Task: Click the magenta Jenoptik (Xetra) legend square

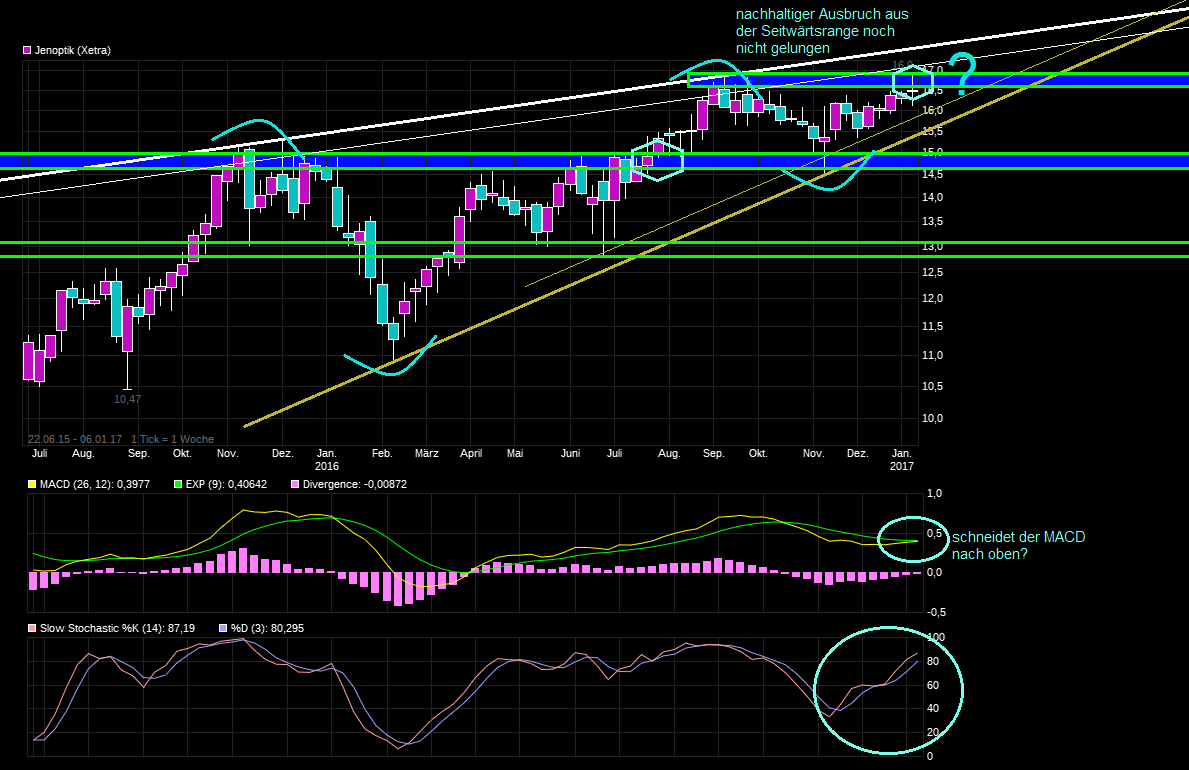Action: 26,50
